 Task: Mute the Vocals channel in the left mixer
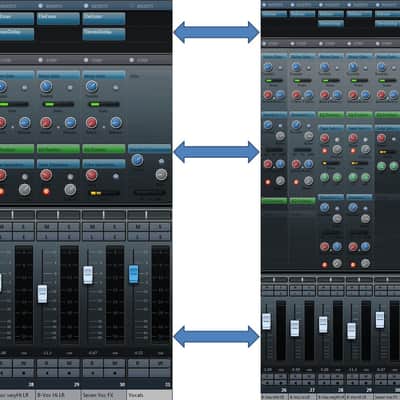pyautogui.click(x=138, y=227)
